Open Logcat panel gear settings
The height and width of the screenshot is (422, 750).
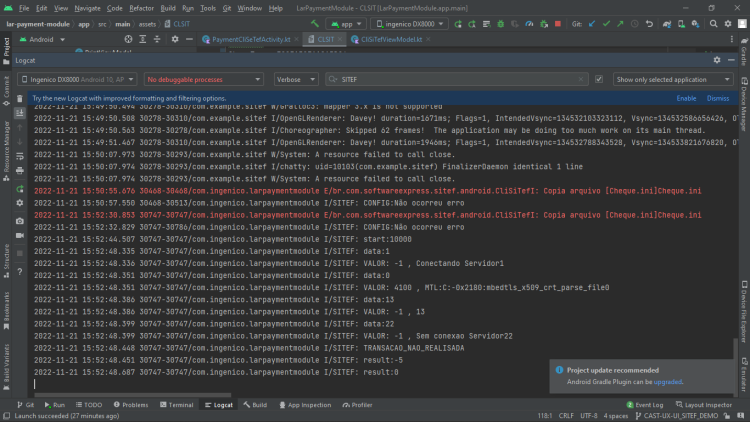(717, 60)
